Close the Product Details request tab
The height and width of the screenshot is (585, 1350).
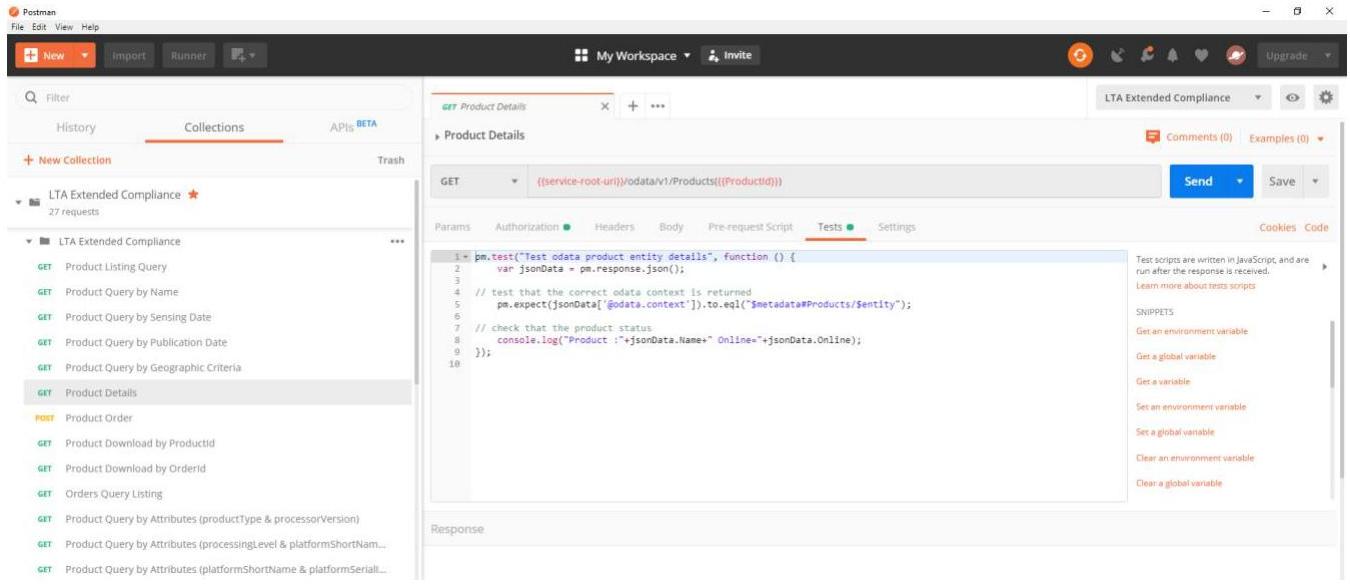[605, 106]
